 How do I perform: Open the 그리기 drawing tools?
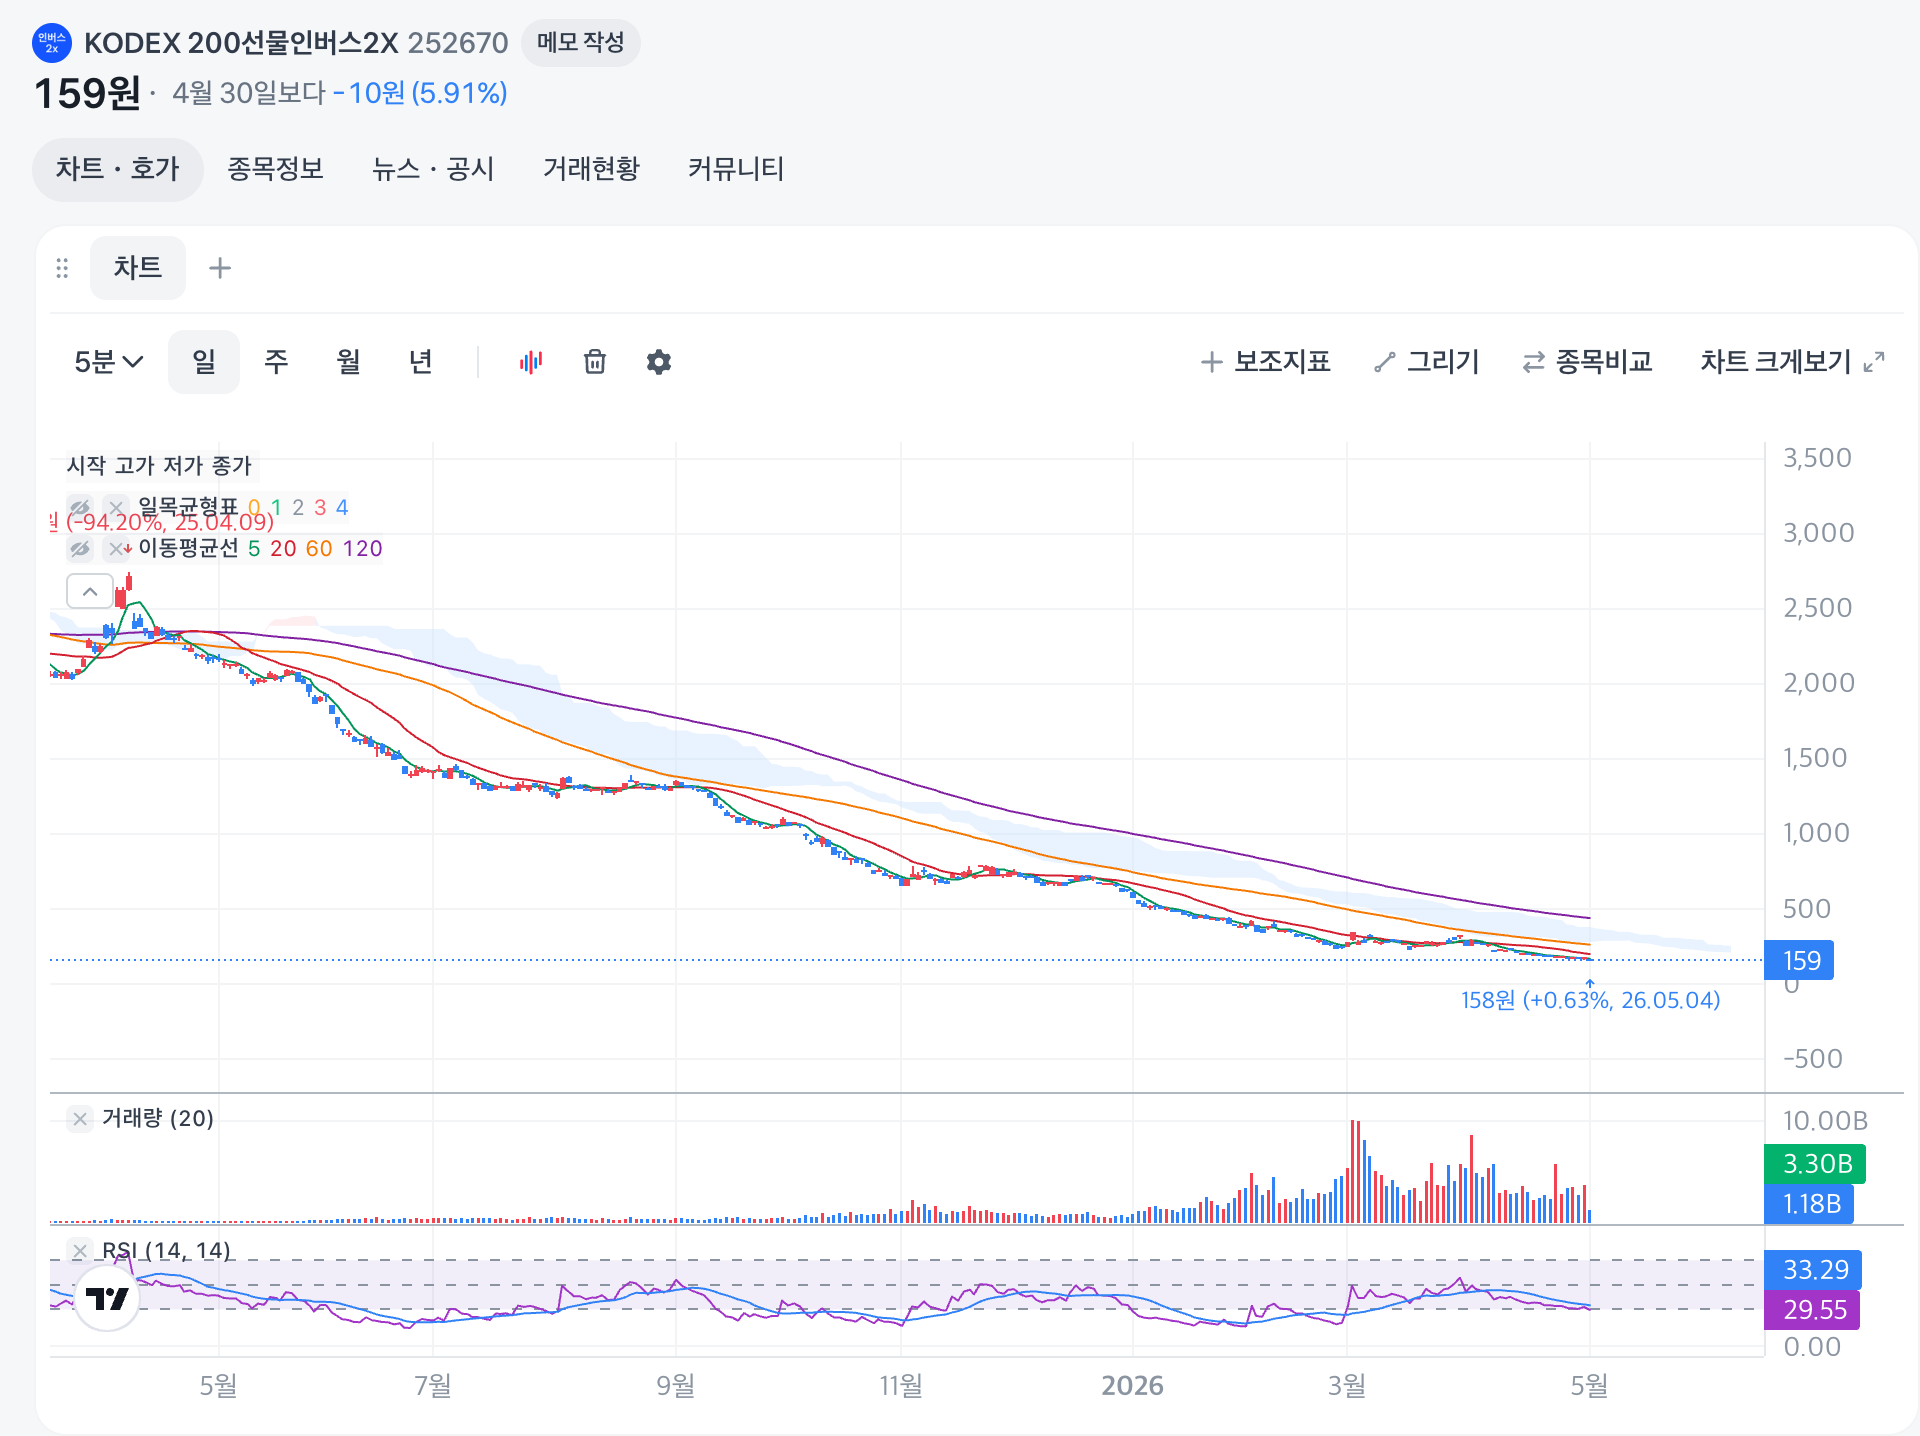tap(1427, 362)
